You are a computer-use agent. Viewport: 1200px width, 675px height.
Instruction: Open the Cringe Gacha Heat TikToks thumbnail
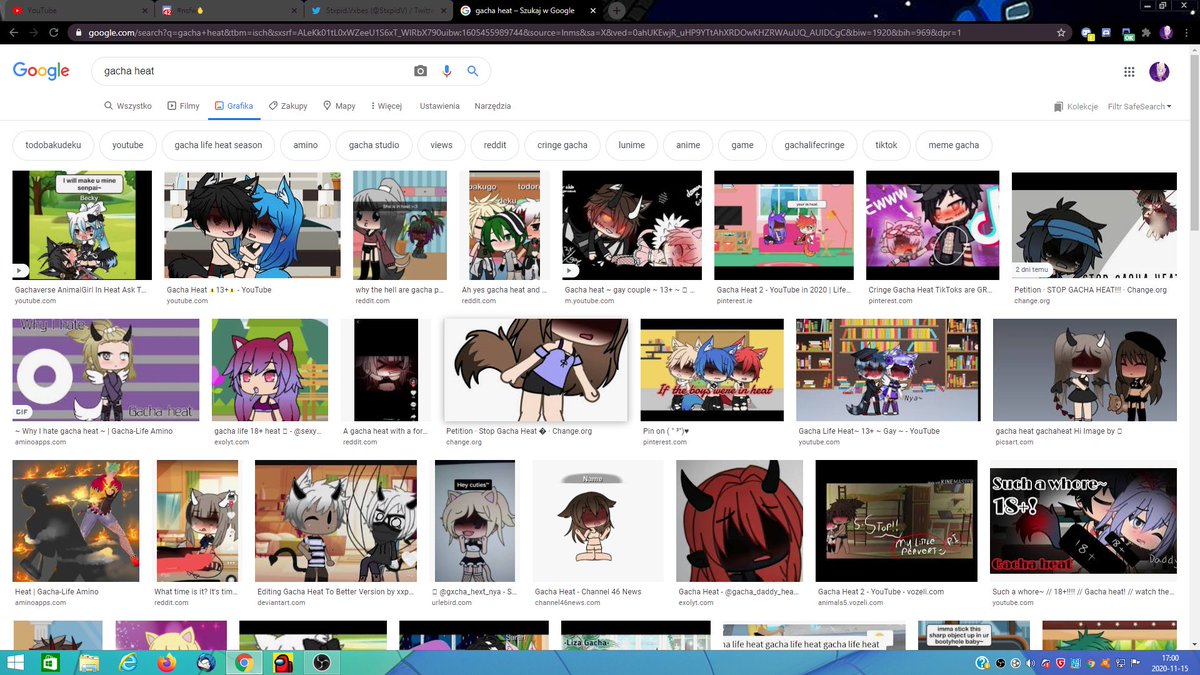pyautogui.click(x=932, y=226)
